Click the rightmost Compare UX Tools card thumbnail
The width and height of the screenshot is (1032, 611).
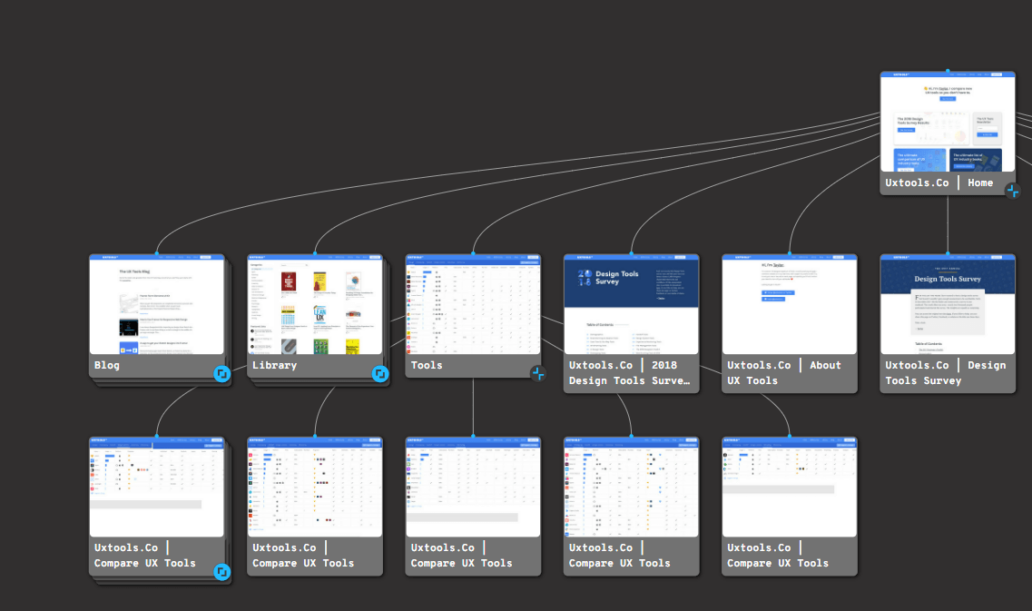pyautogui.click(x=789, y=487)
